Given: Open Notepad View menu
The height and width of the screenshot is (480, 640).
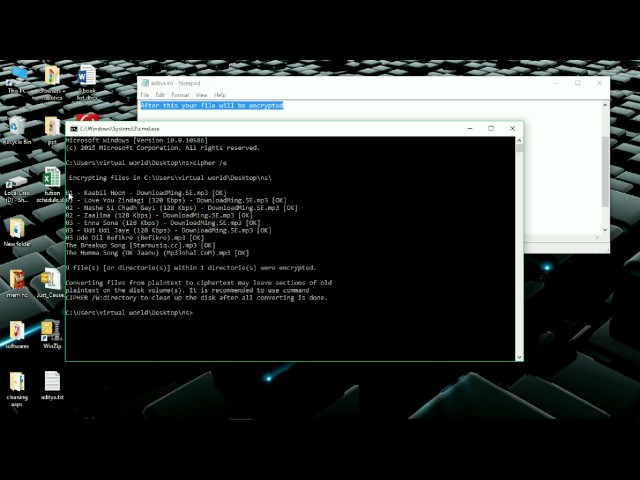Looking at the screenshot, I should point(202,95).
